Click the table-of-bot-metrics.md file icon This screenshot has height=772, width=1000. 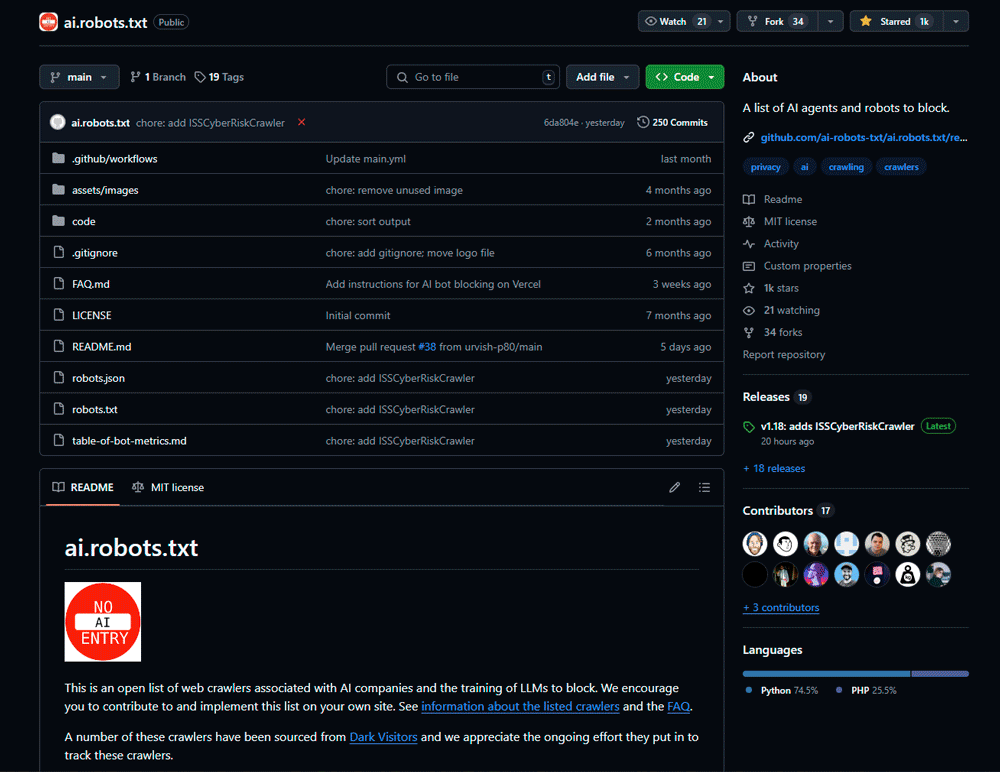pos(59,440)
